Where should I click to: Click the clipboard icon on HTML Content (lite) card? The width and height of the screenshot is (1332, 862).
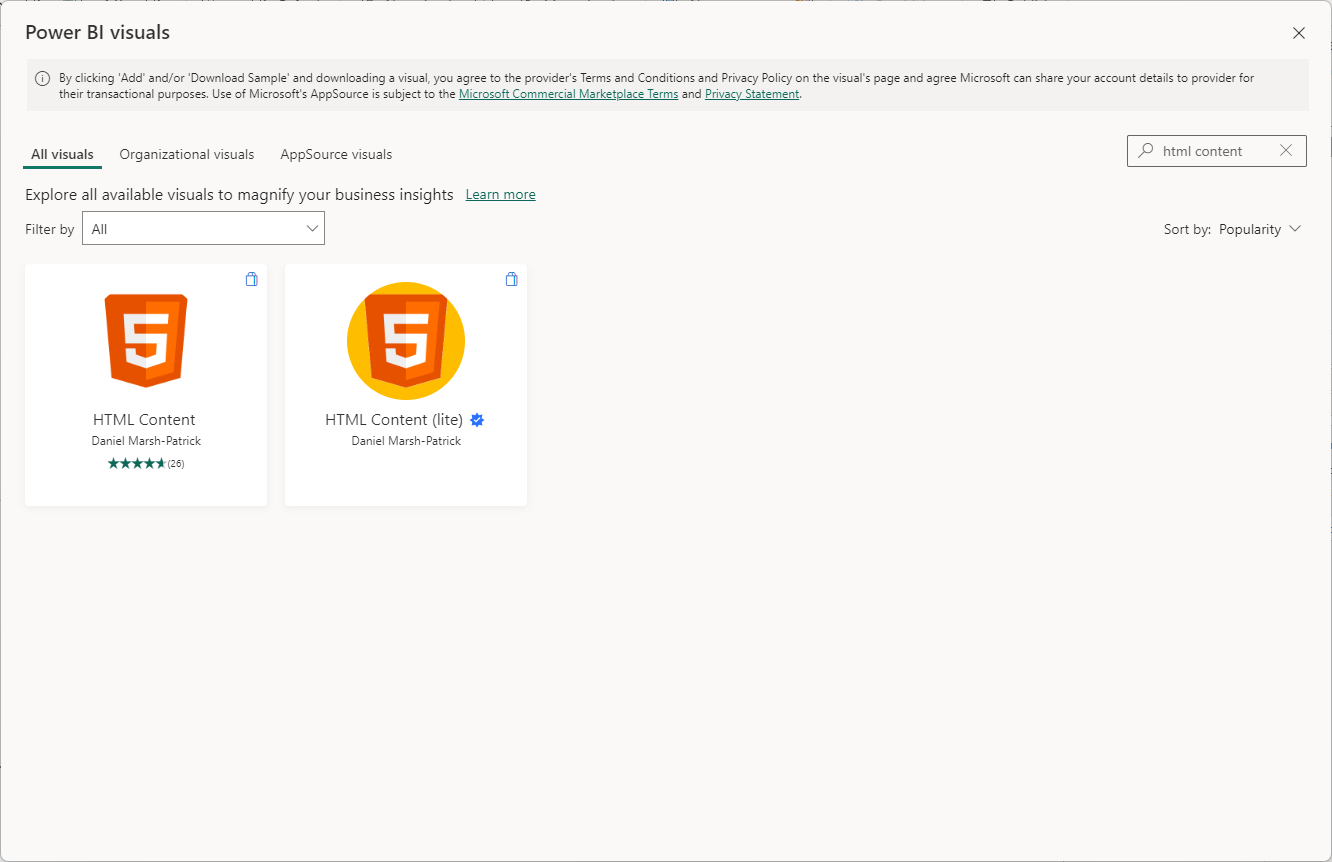tap(511, 279)
